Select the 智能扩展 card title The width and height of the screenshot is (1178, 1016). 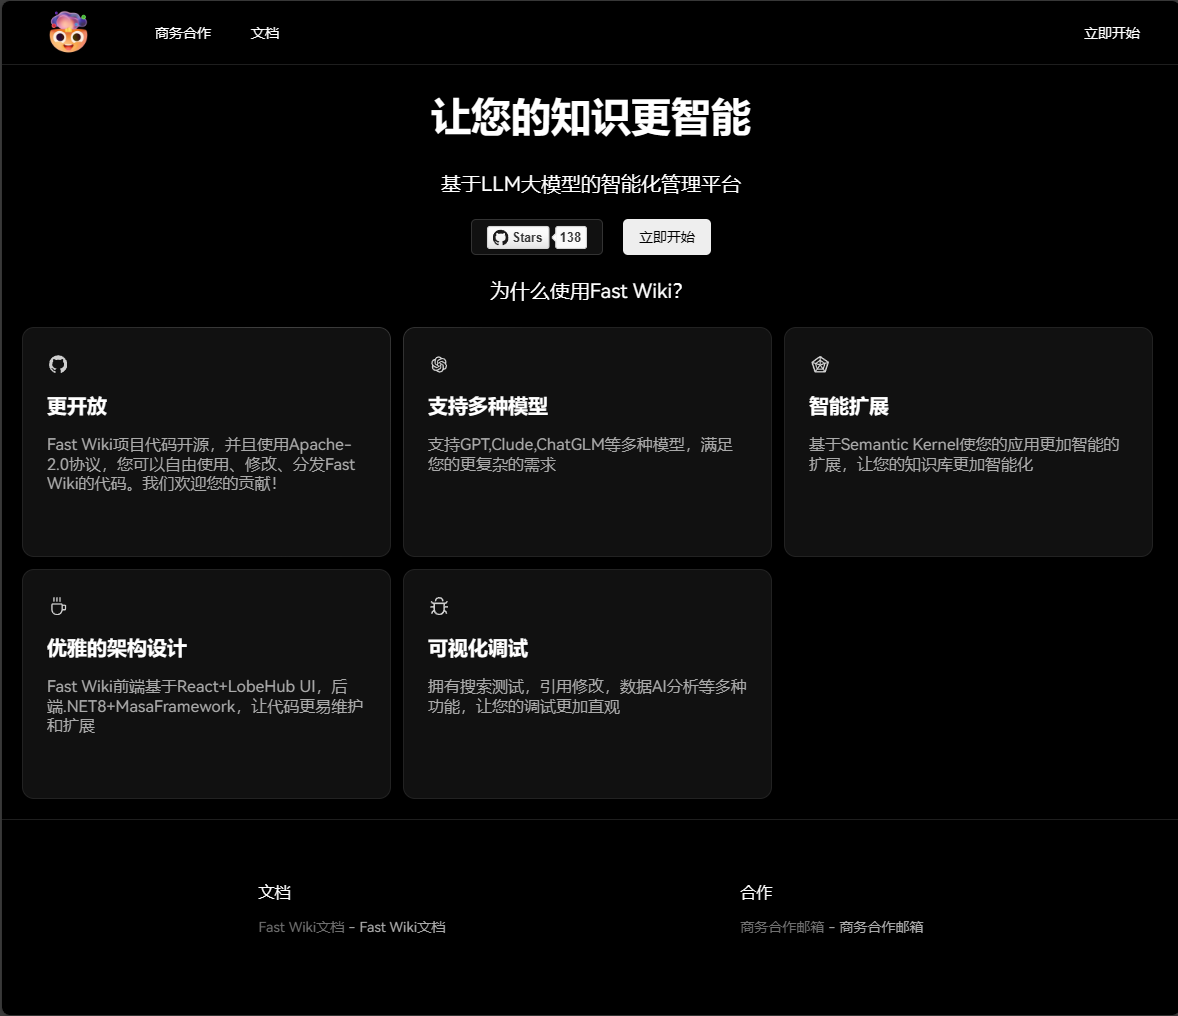(x=848, y=407)
